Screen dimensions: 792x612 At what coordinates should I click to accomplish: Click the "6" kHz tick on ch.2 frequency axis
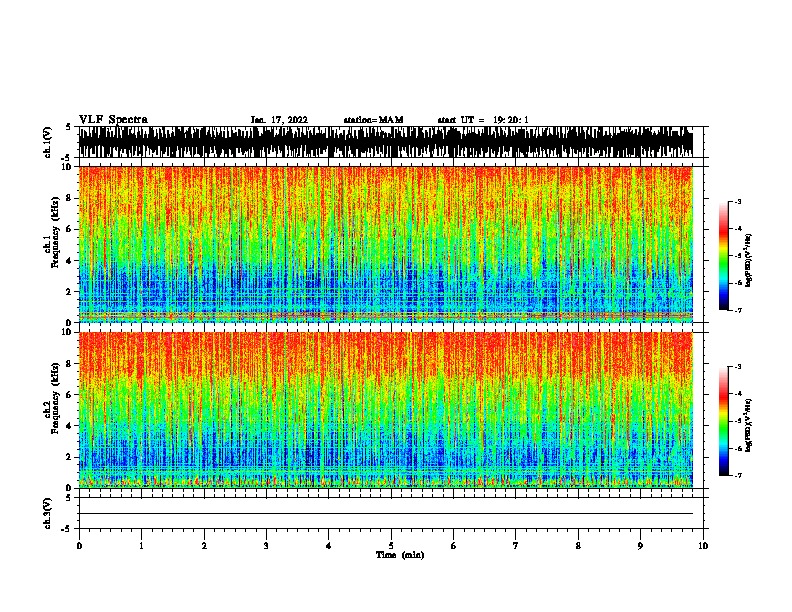[x=71, y=394]
